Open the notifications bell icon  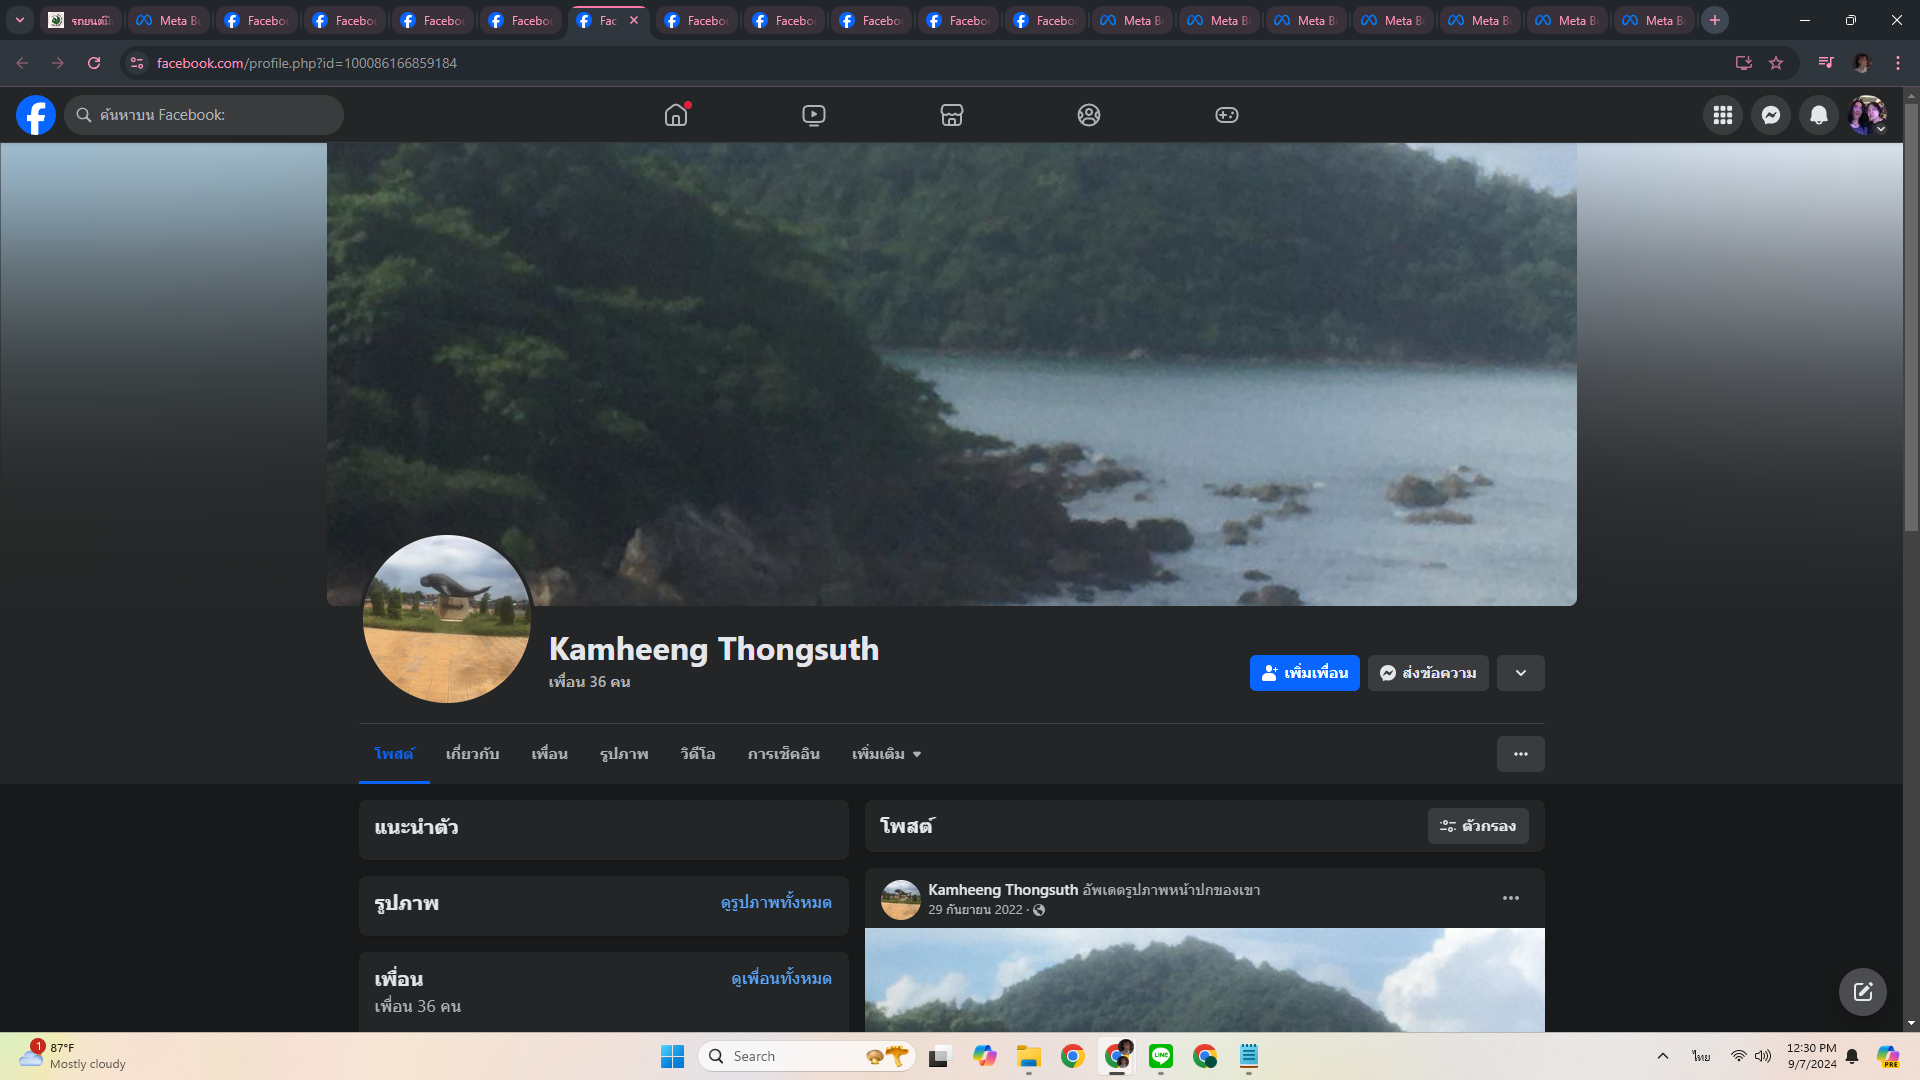(1818, 115)
